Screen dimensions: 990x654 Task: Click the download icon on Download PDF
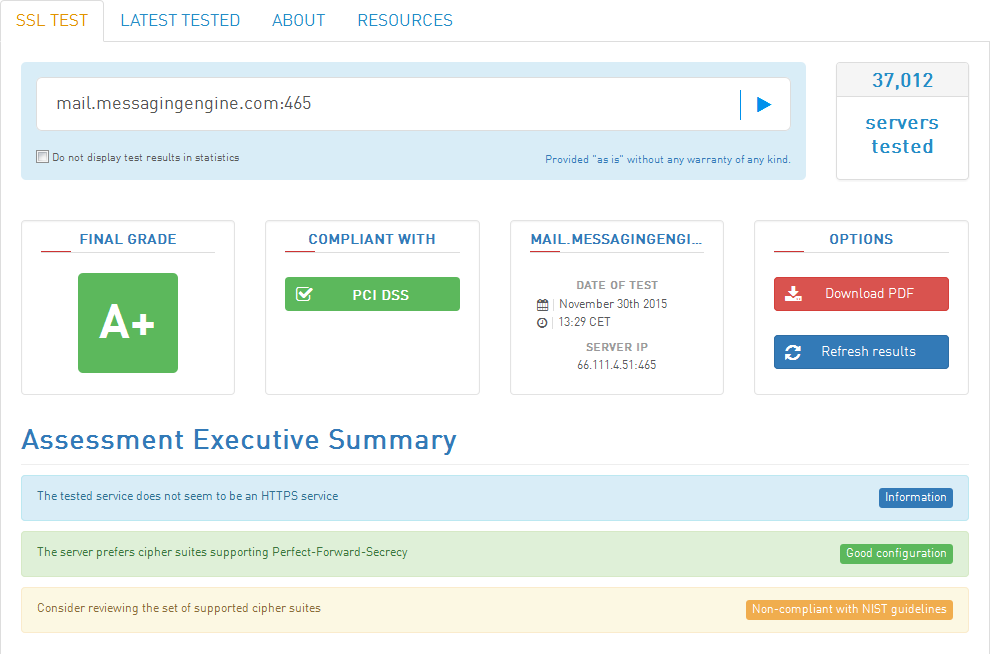click(x=793, y=294)
